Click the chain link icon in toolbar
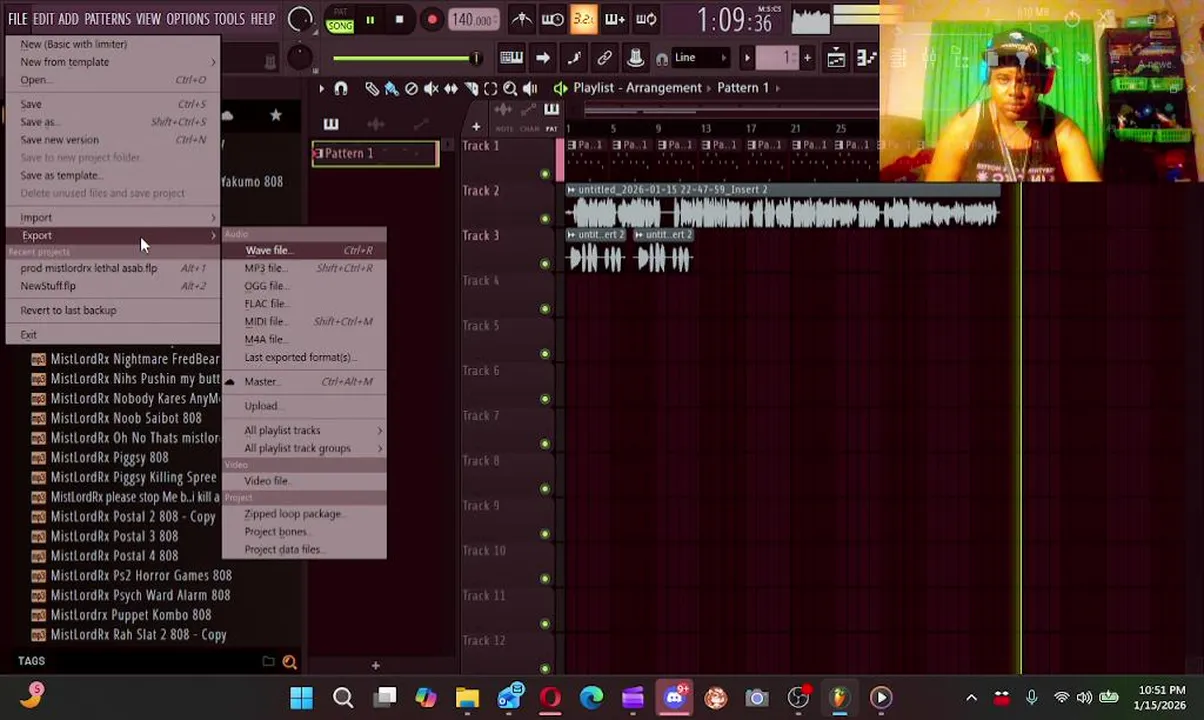 pos(604,57)
